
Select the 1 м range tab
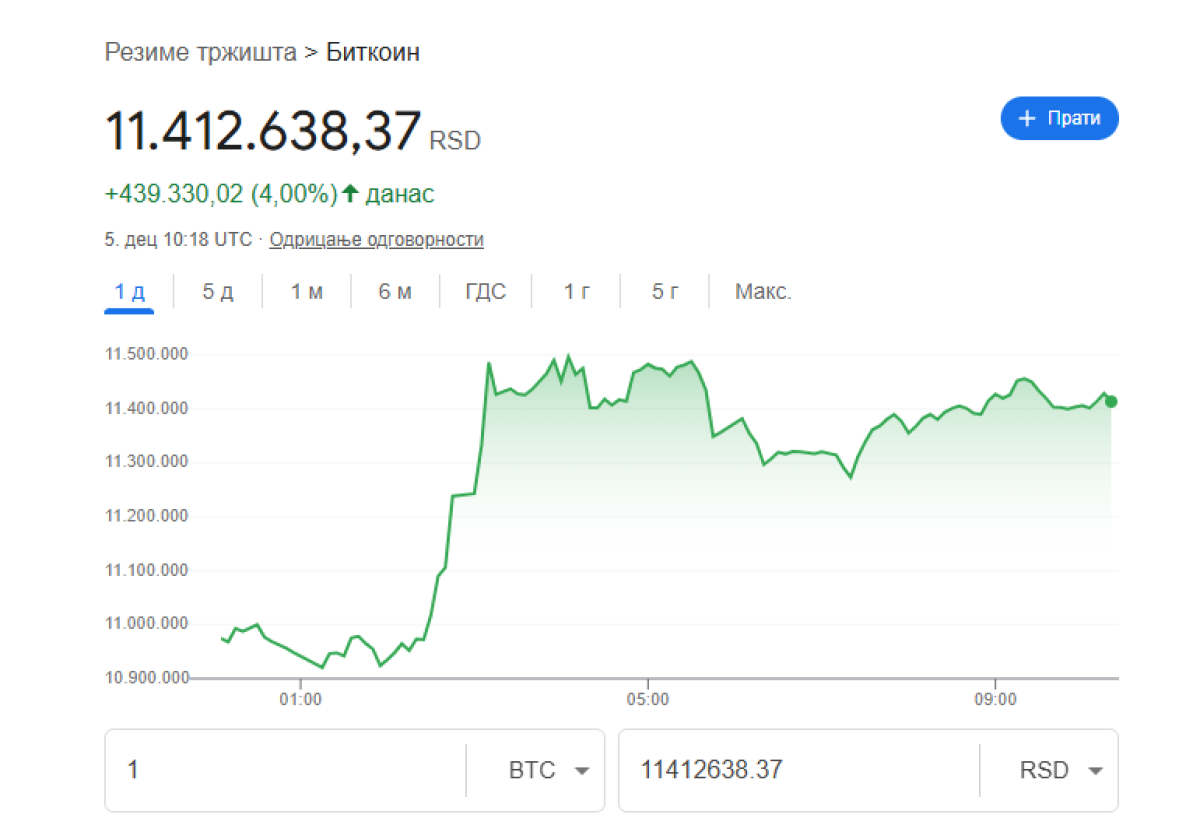(x=307, y=292)
